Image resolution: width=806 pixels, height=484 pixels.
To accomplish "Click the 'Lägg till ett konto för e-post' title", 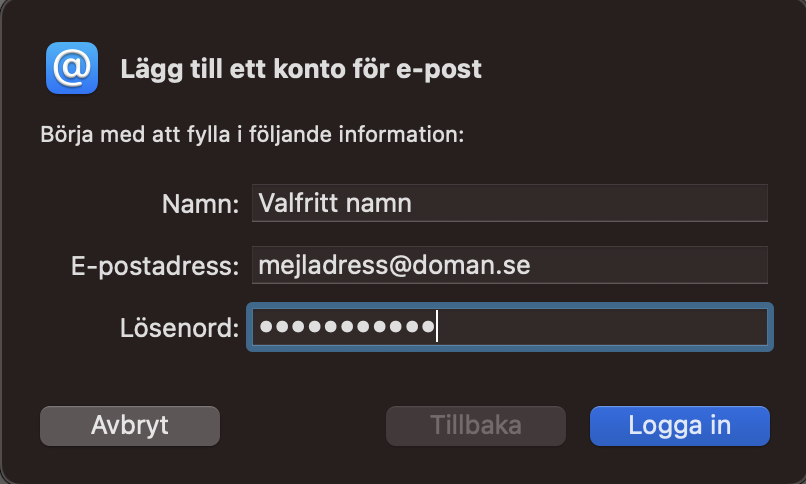I will [x=301, y=69].
